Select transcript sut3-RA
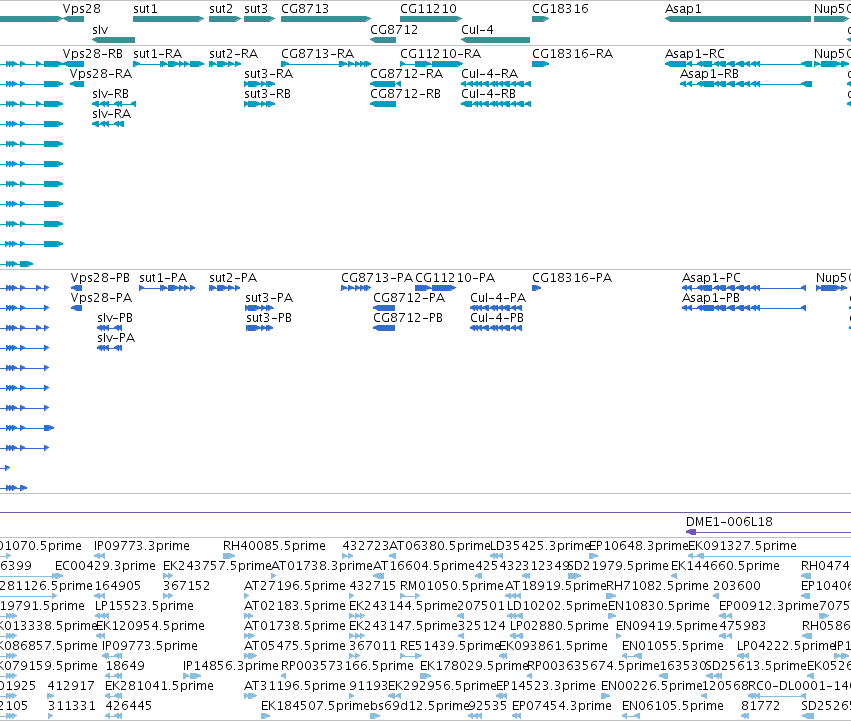This screenshot has width=851, height=721. [269, 74]
